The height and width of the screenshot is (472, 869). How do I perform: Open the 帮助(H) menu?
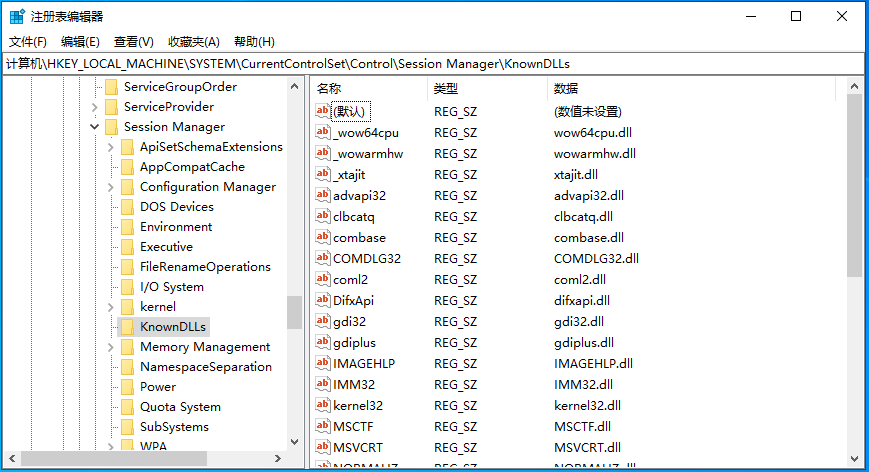(254, 42)
